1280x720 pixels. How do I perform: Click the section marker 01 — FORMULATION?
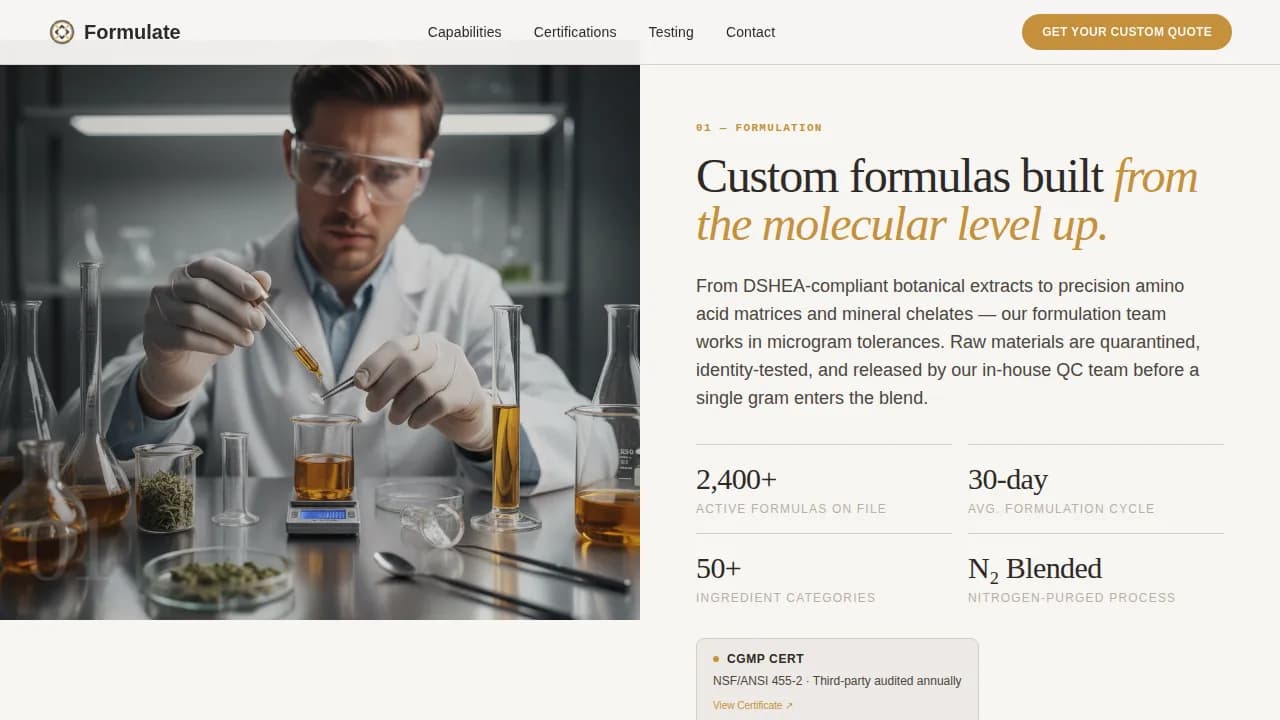pyautogui.click(x=759, y=127)
